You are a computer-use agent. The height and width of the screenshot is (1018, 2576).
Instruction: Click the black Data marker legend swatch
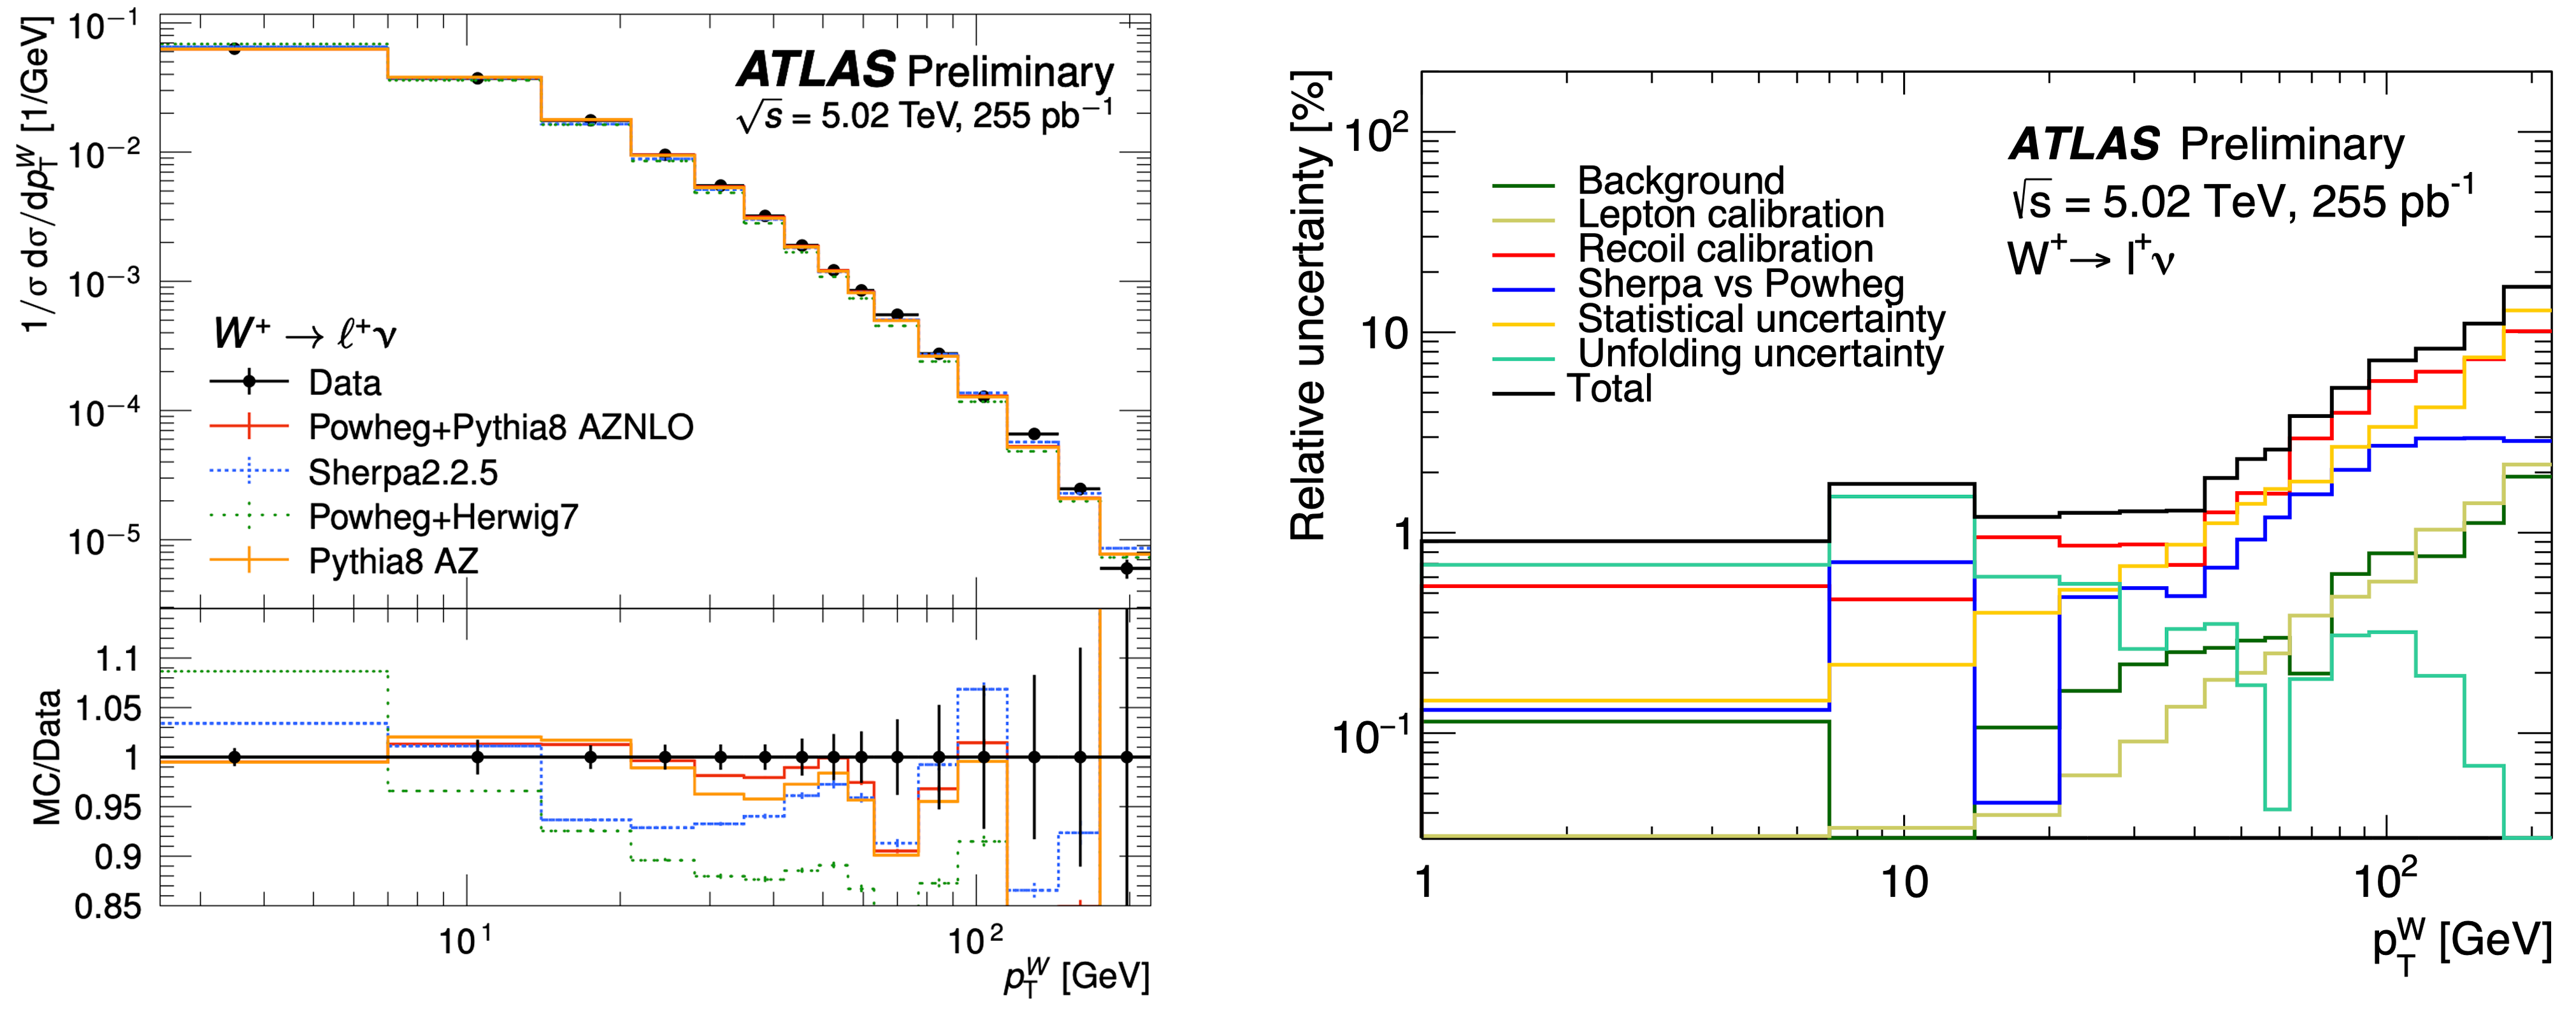[x=249, y=382]
